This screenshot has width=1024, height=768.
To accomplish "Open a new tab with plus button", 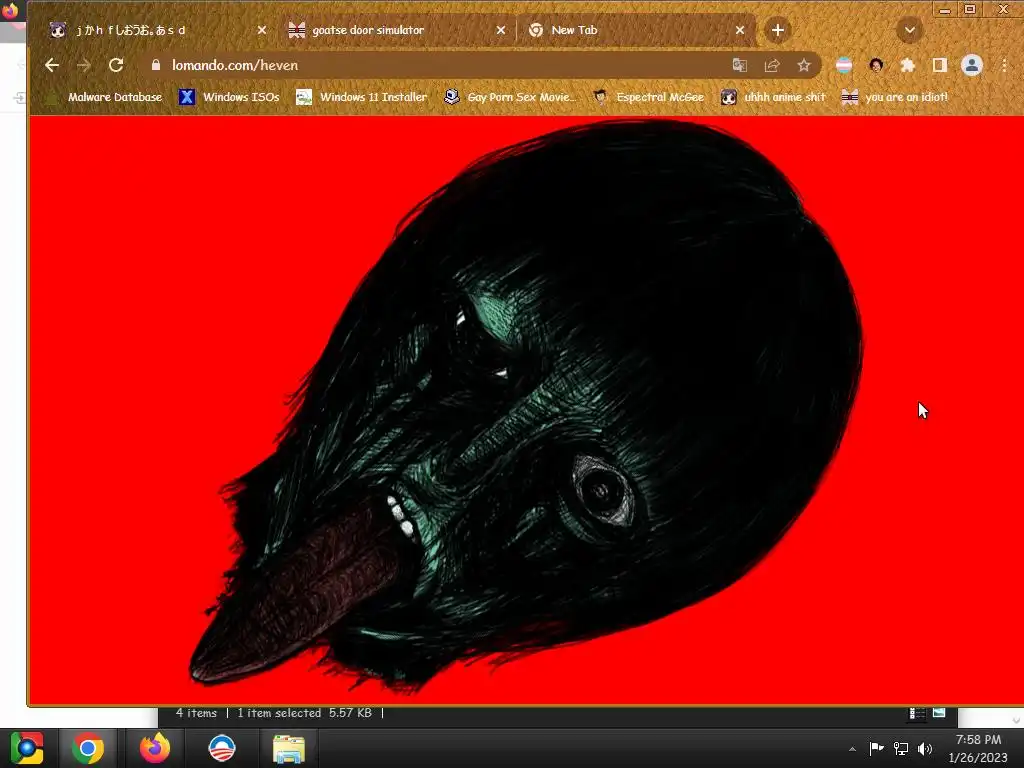I will 778,30.
